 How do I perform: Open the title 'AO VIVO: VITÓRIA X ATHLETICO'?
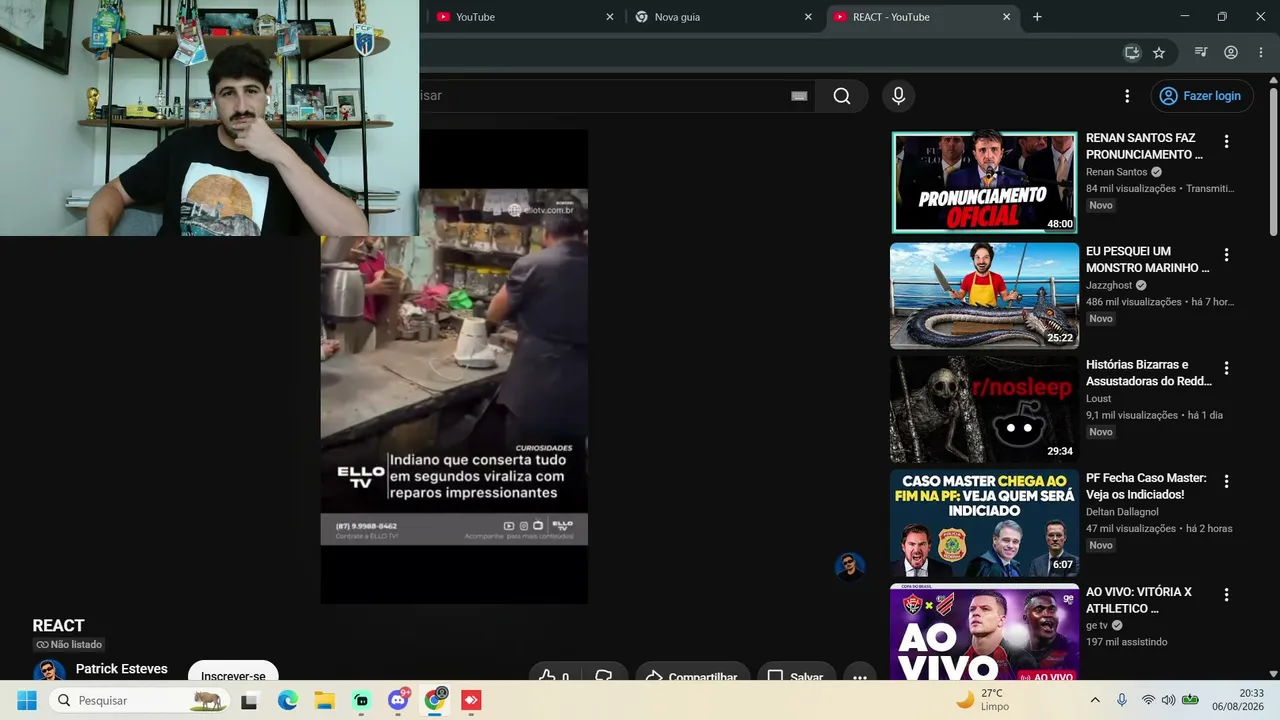click(1139, 599)
